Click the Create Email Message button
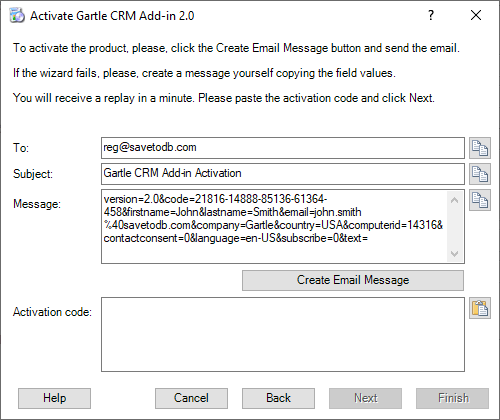 click(x=353, y=280)
